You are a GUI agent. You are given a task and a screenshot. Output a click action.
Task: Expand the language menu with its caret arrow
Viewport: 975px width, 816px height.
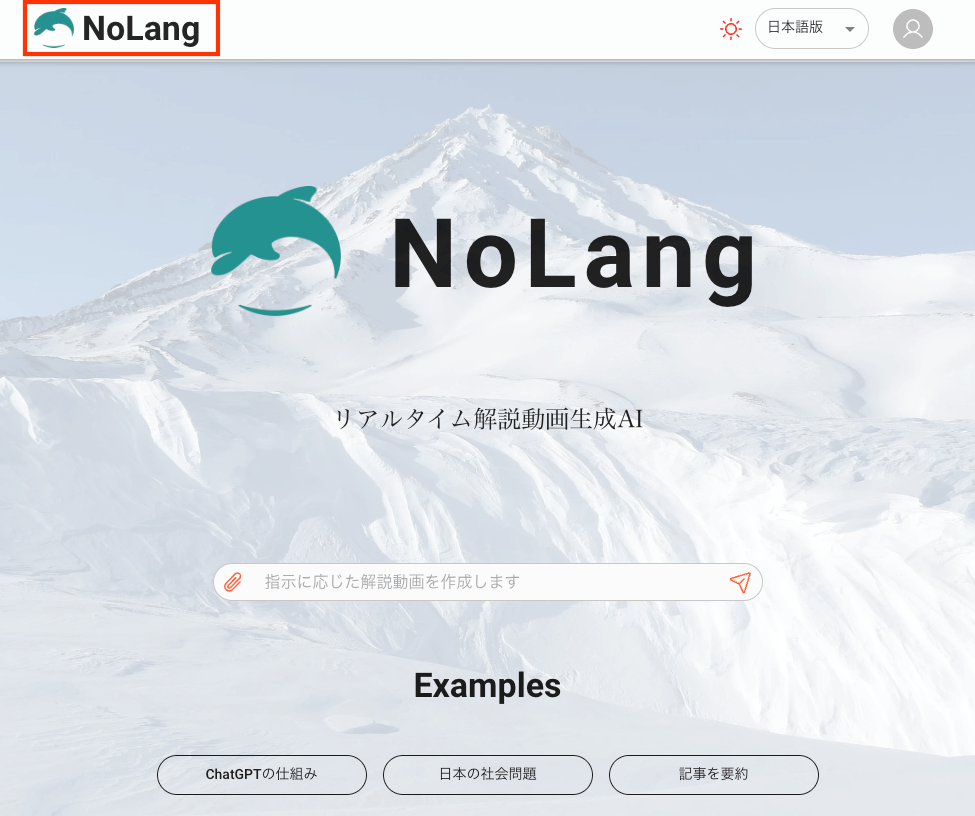849,29
